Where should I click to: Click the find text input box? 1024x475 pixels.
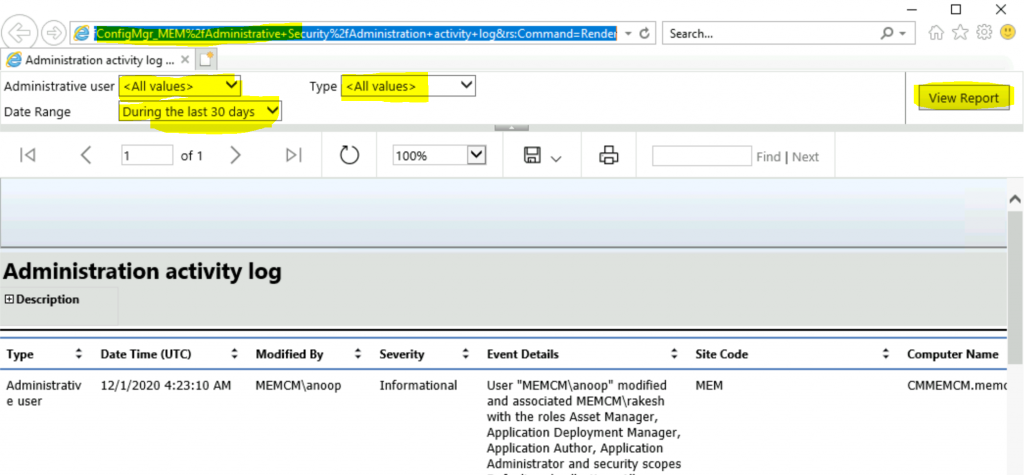pos(702,156)
